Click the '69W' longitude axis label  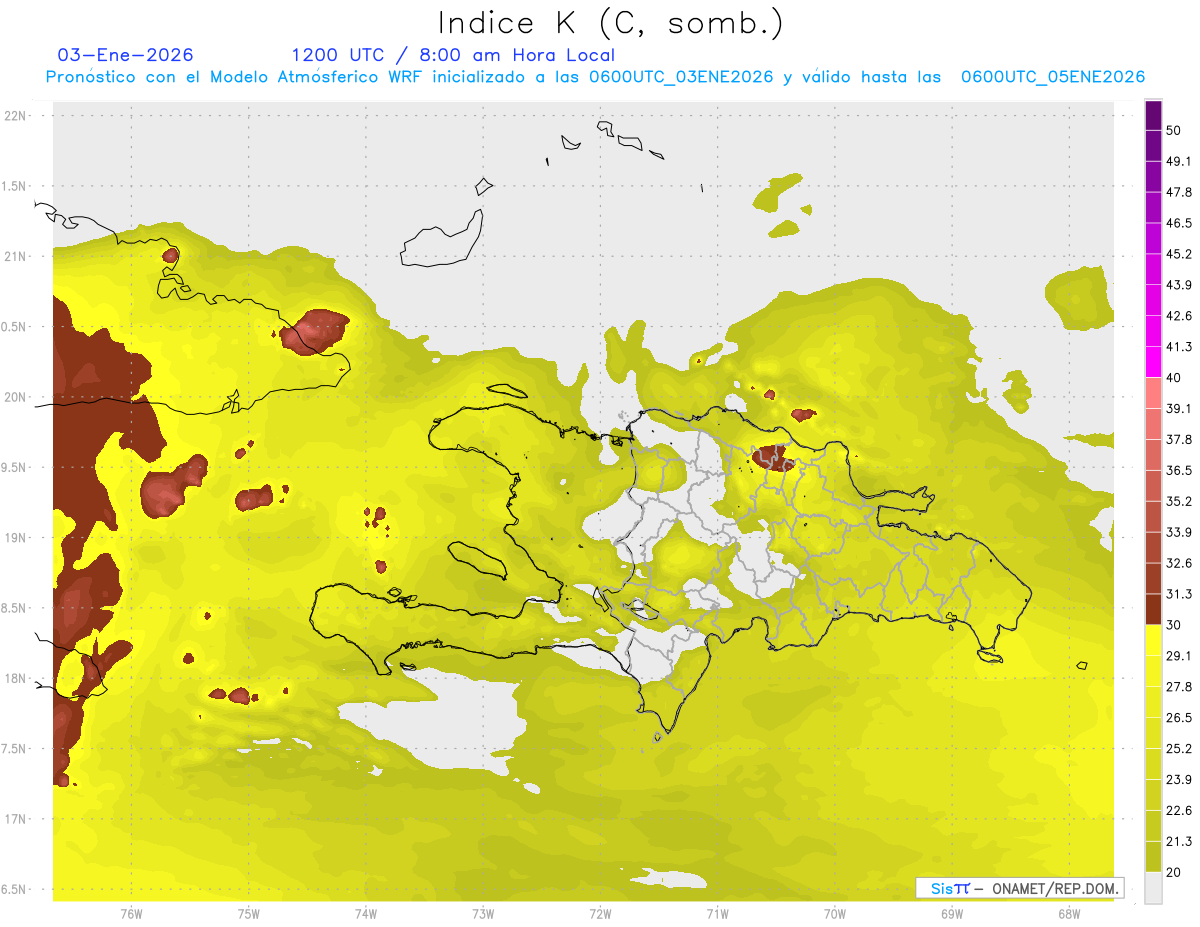coord(952,913)
